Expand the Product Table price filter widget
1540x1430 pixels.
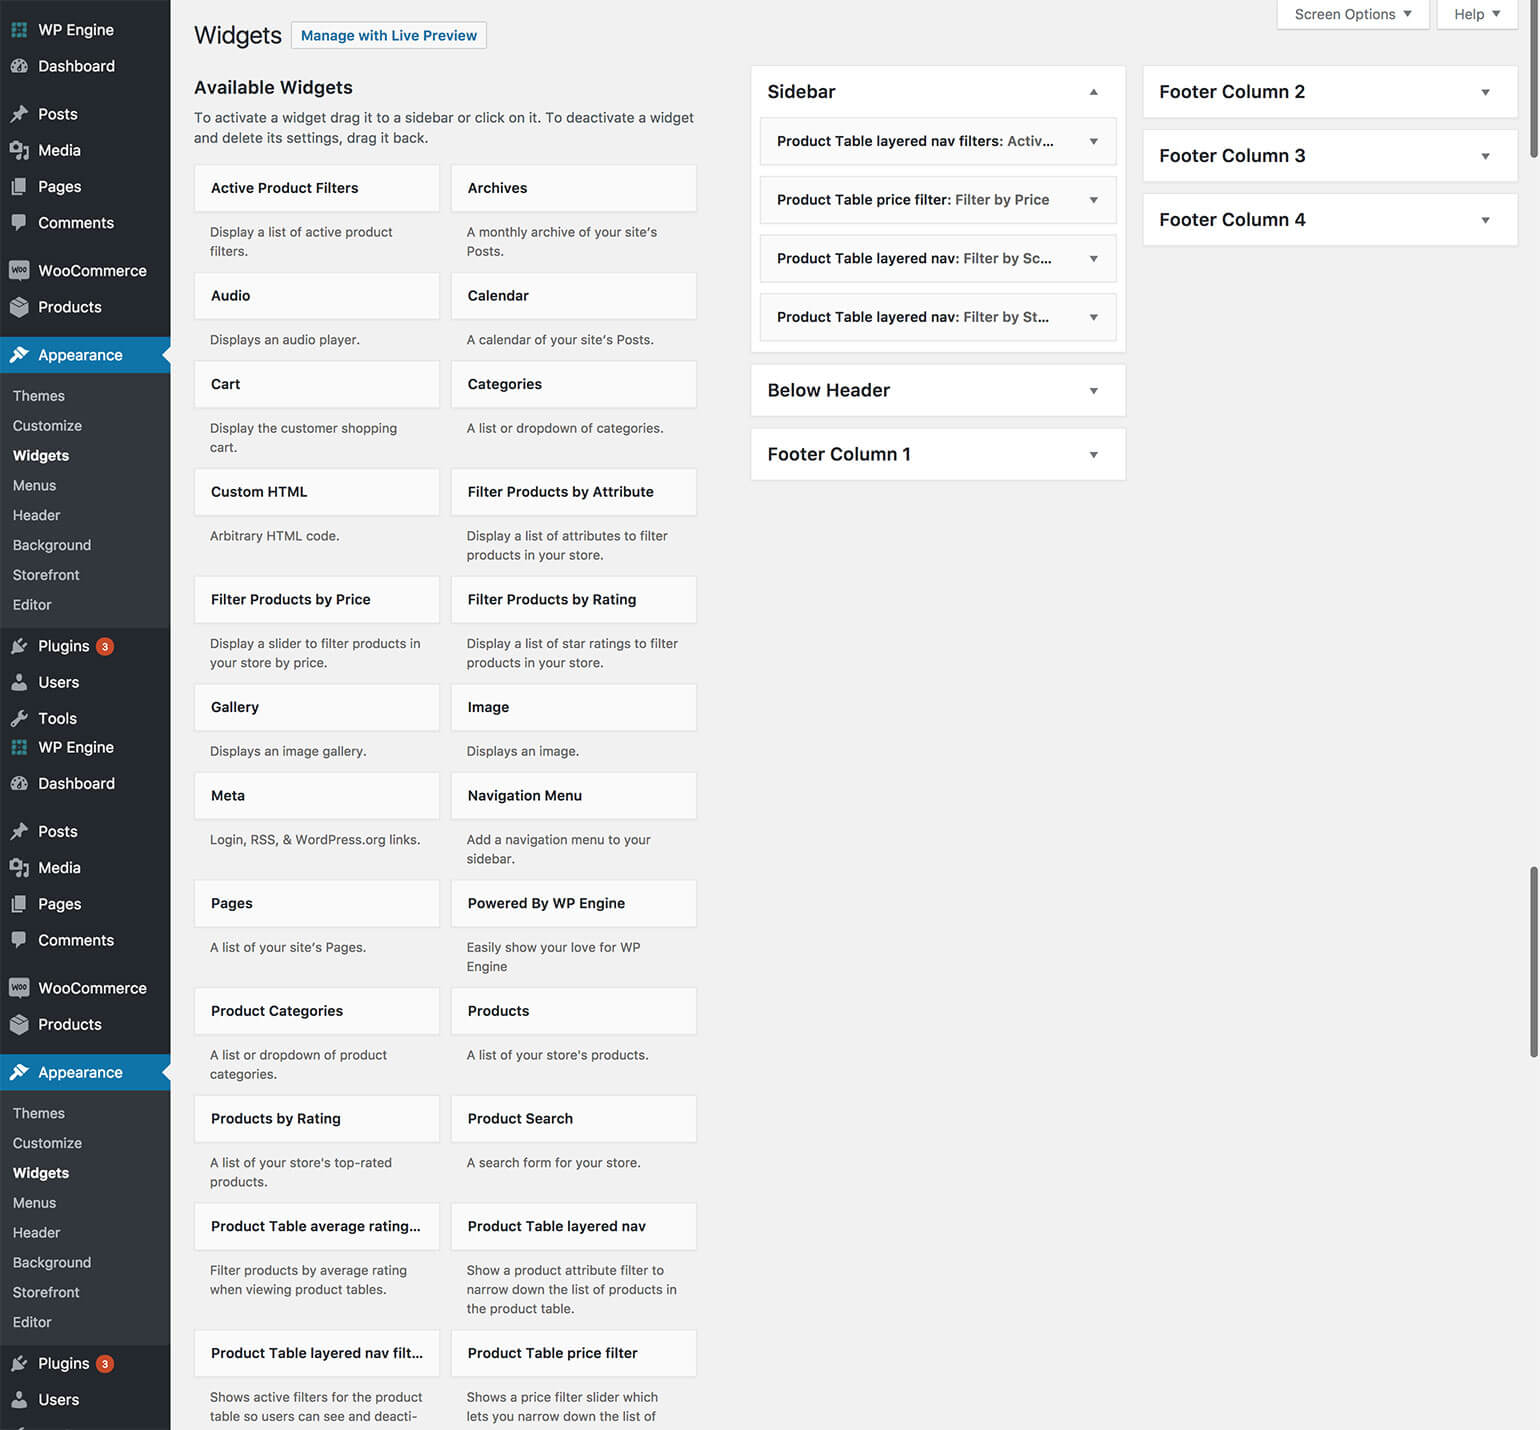point(1093,200)
